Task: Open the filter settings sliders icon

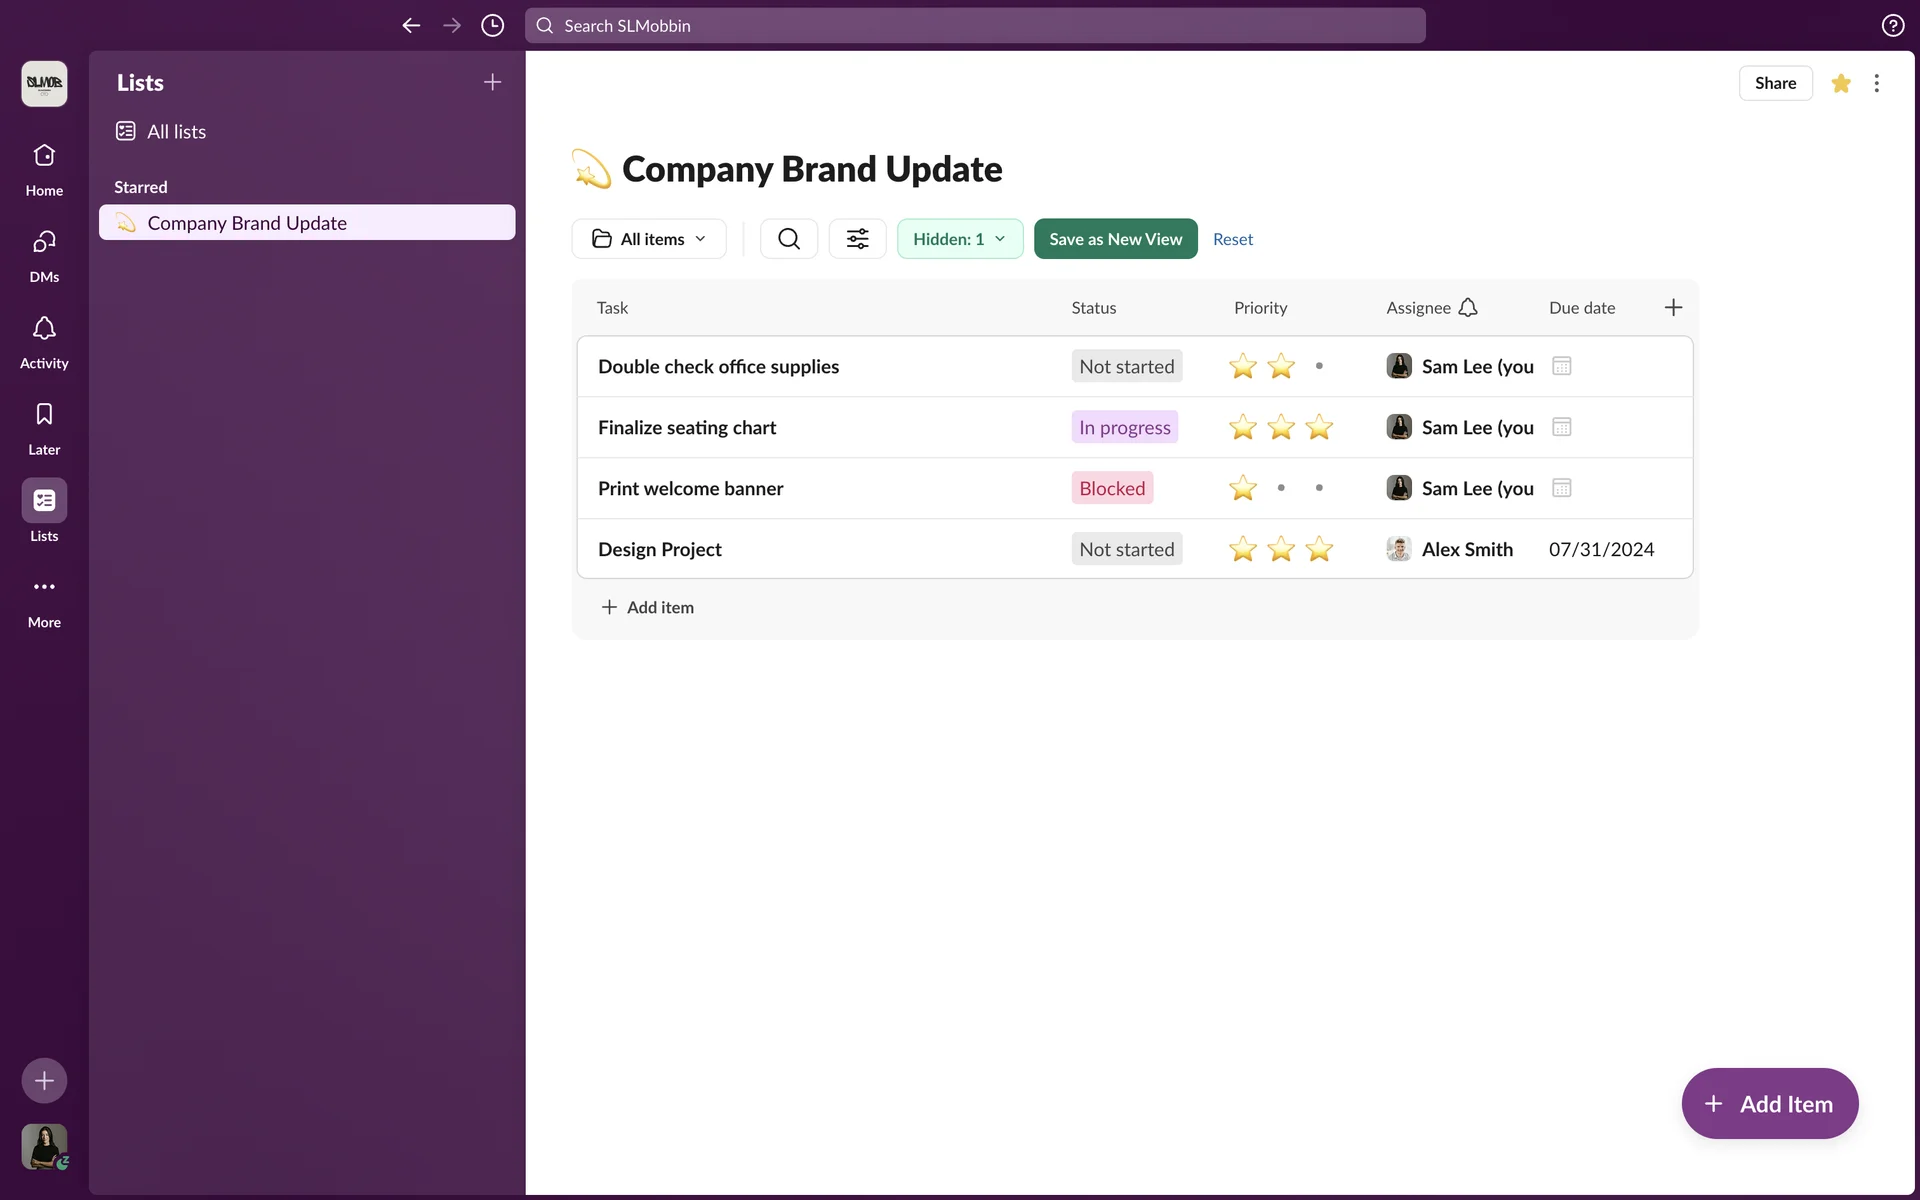Action: [857, 239]
